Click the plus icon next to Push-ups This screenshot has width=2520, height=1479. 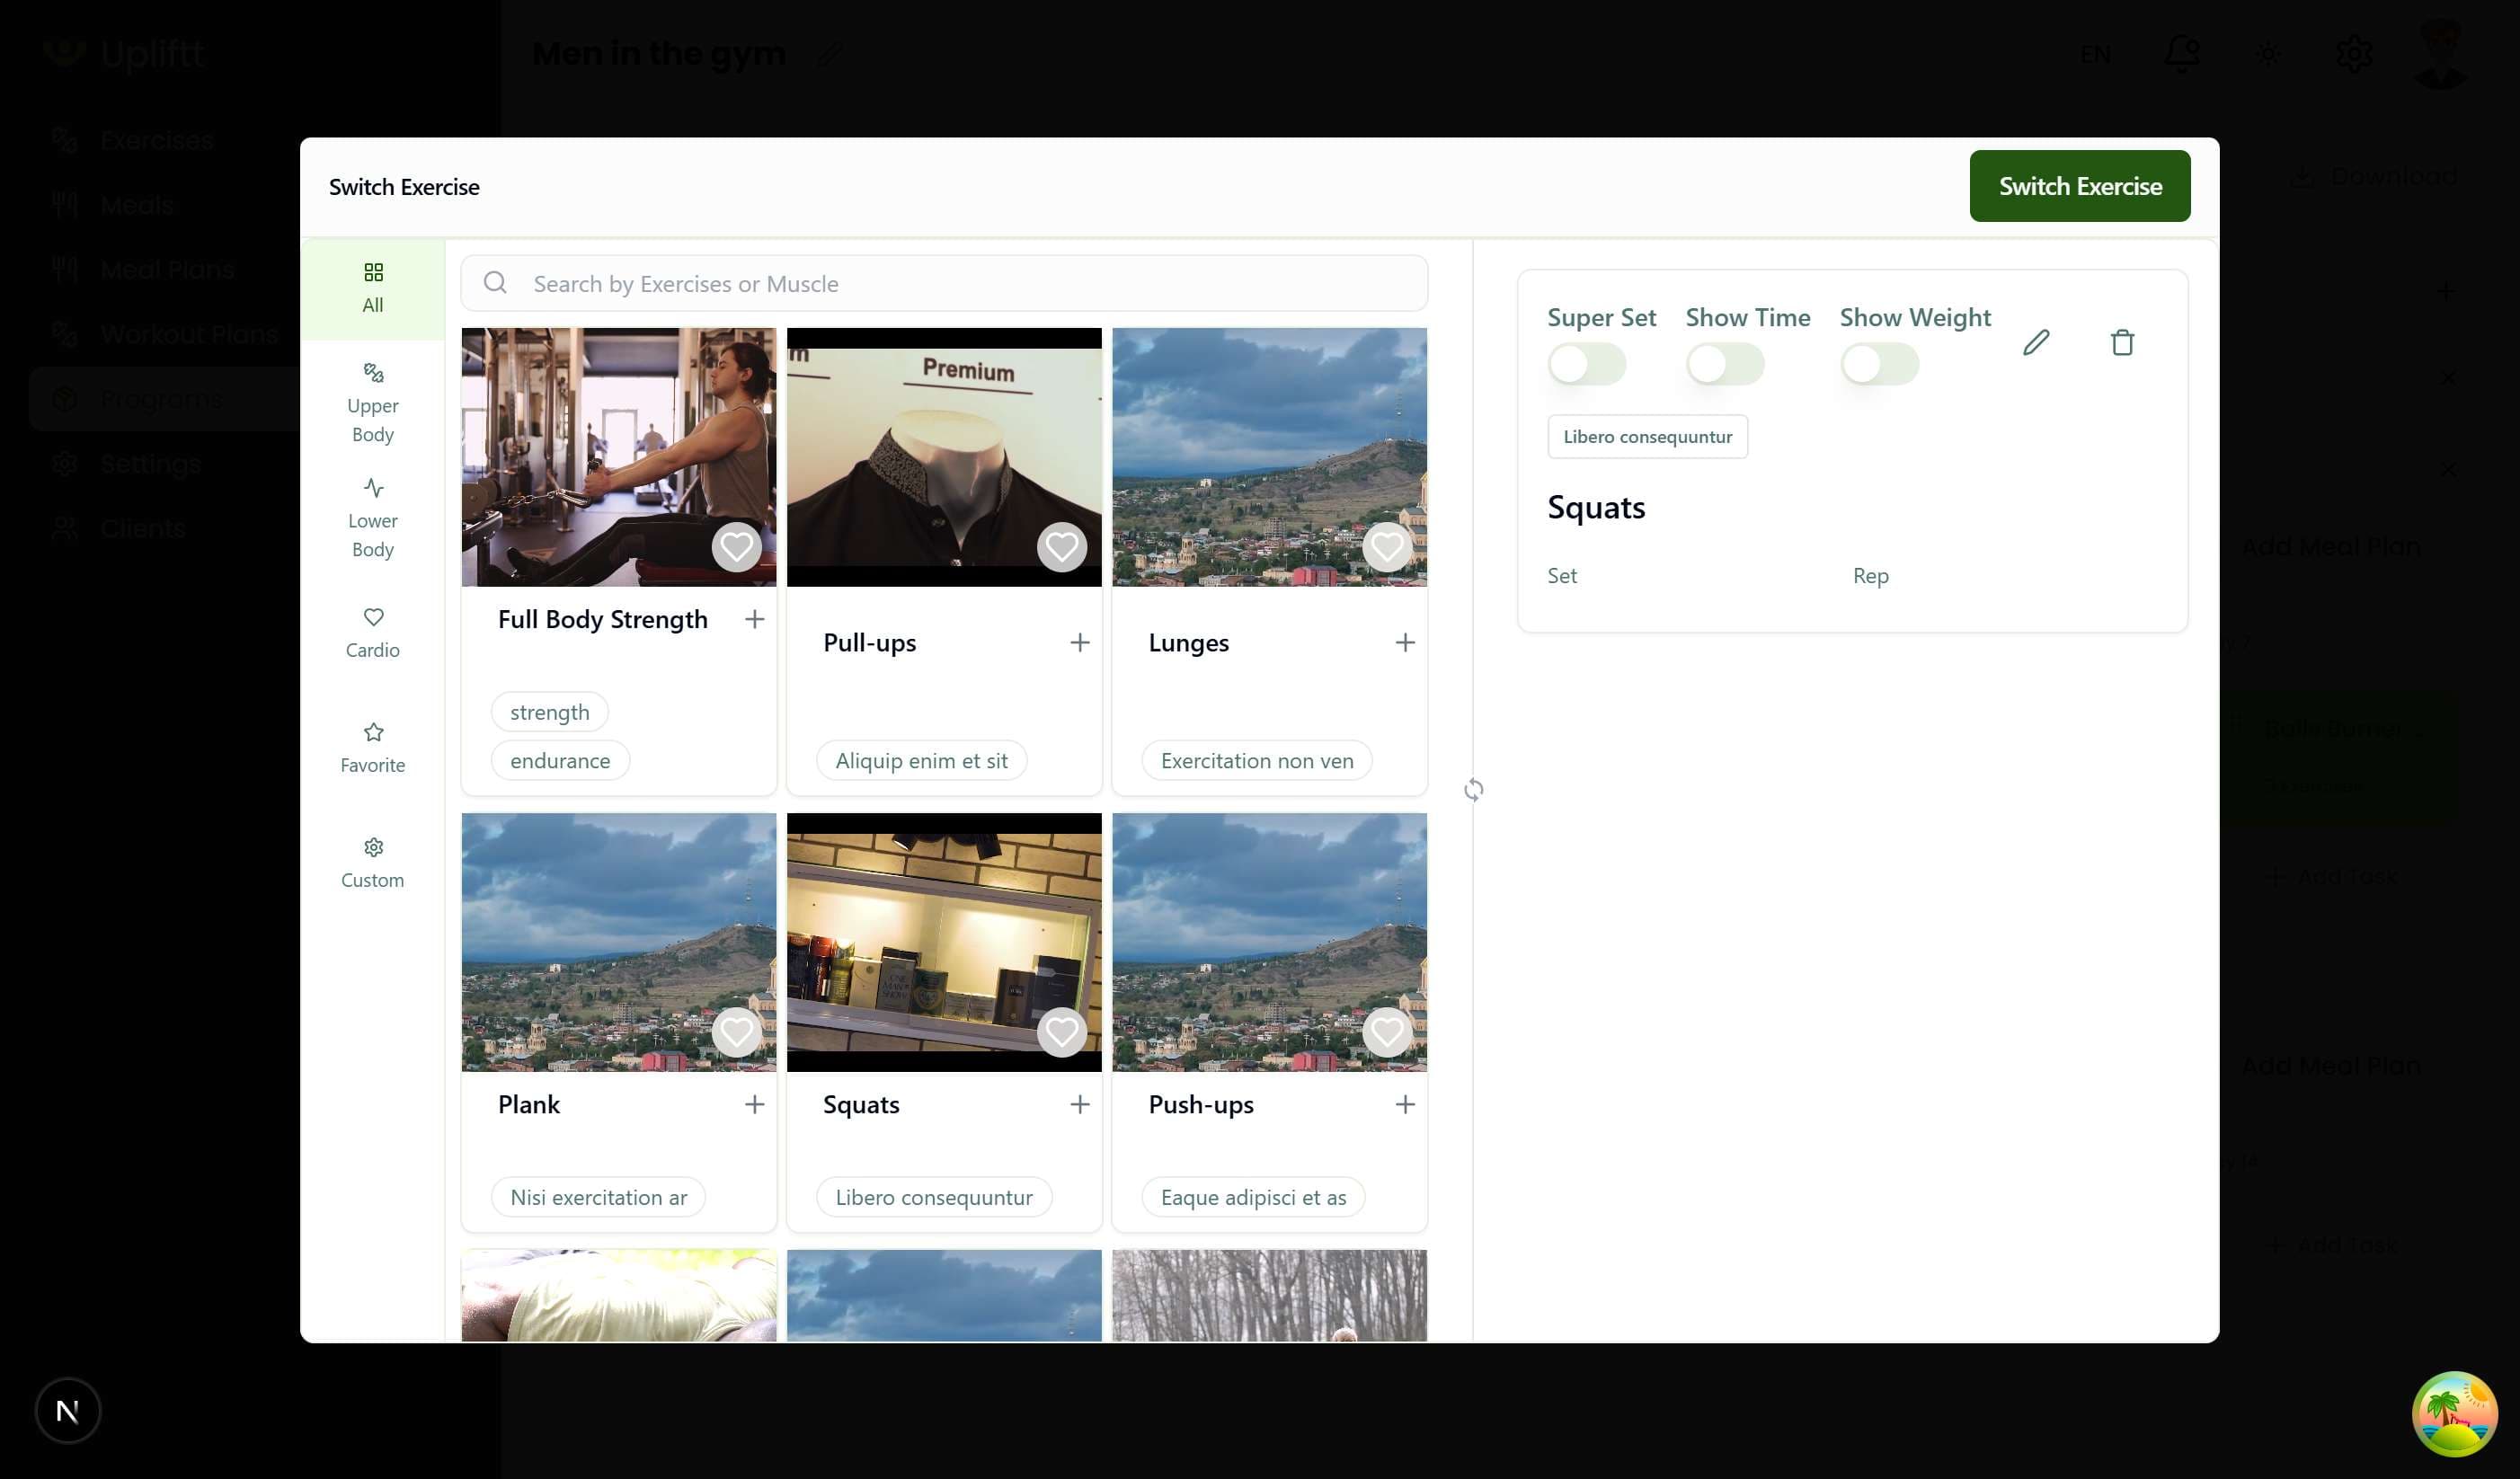tap(1404, 1104)
